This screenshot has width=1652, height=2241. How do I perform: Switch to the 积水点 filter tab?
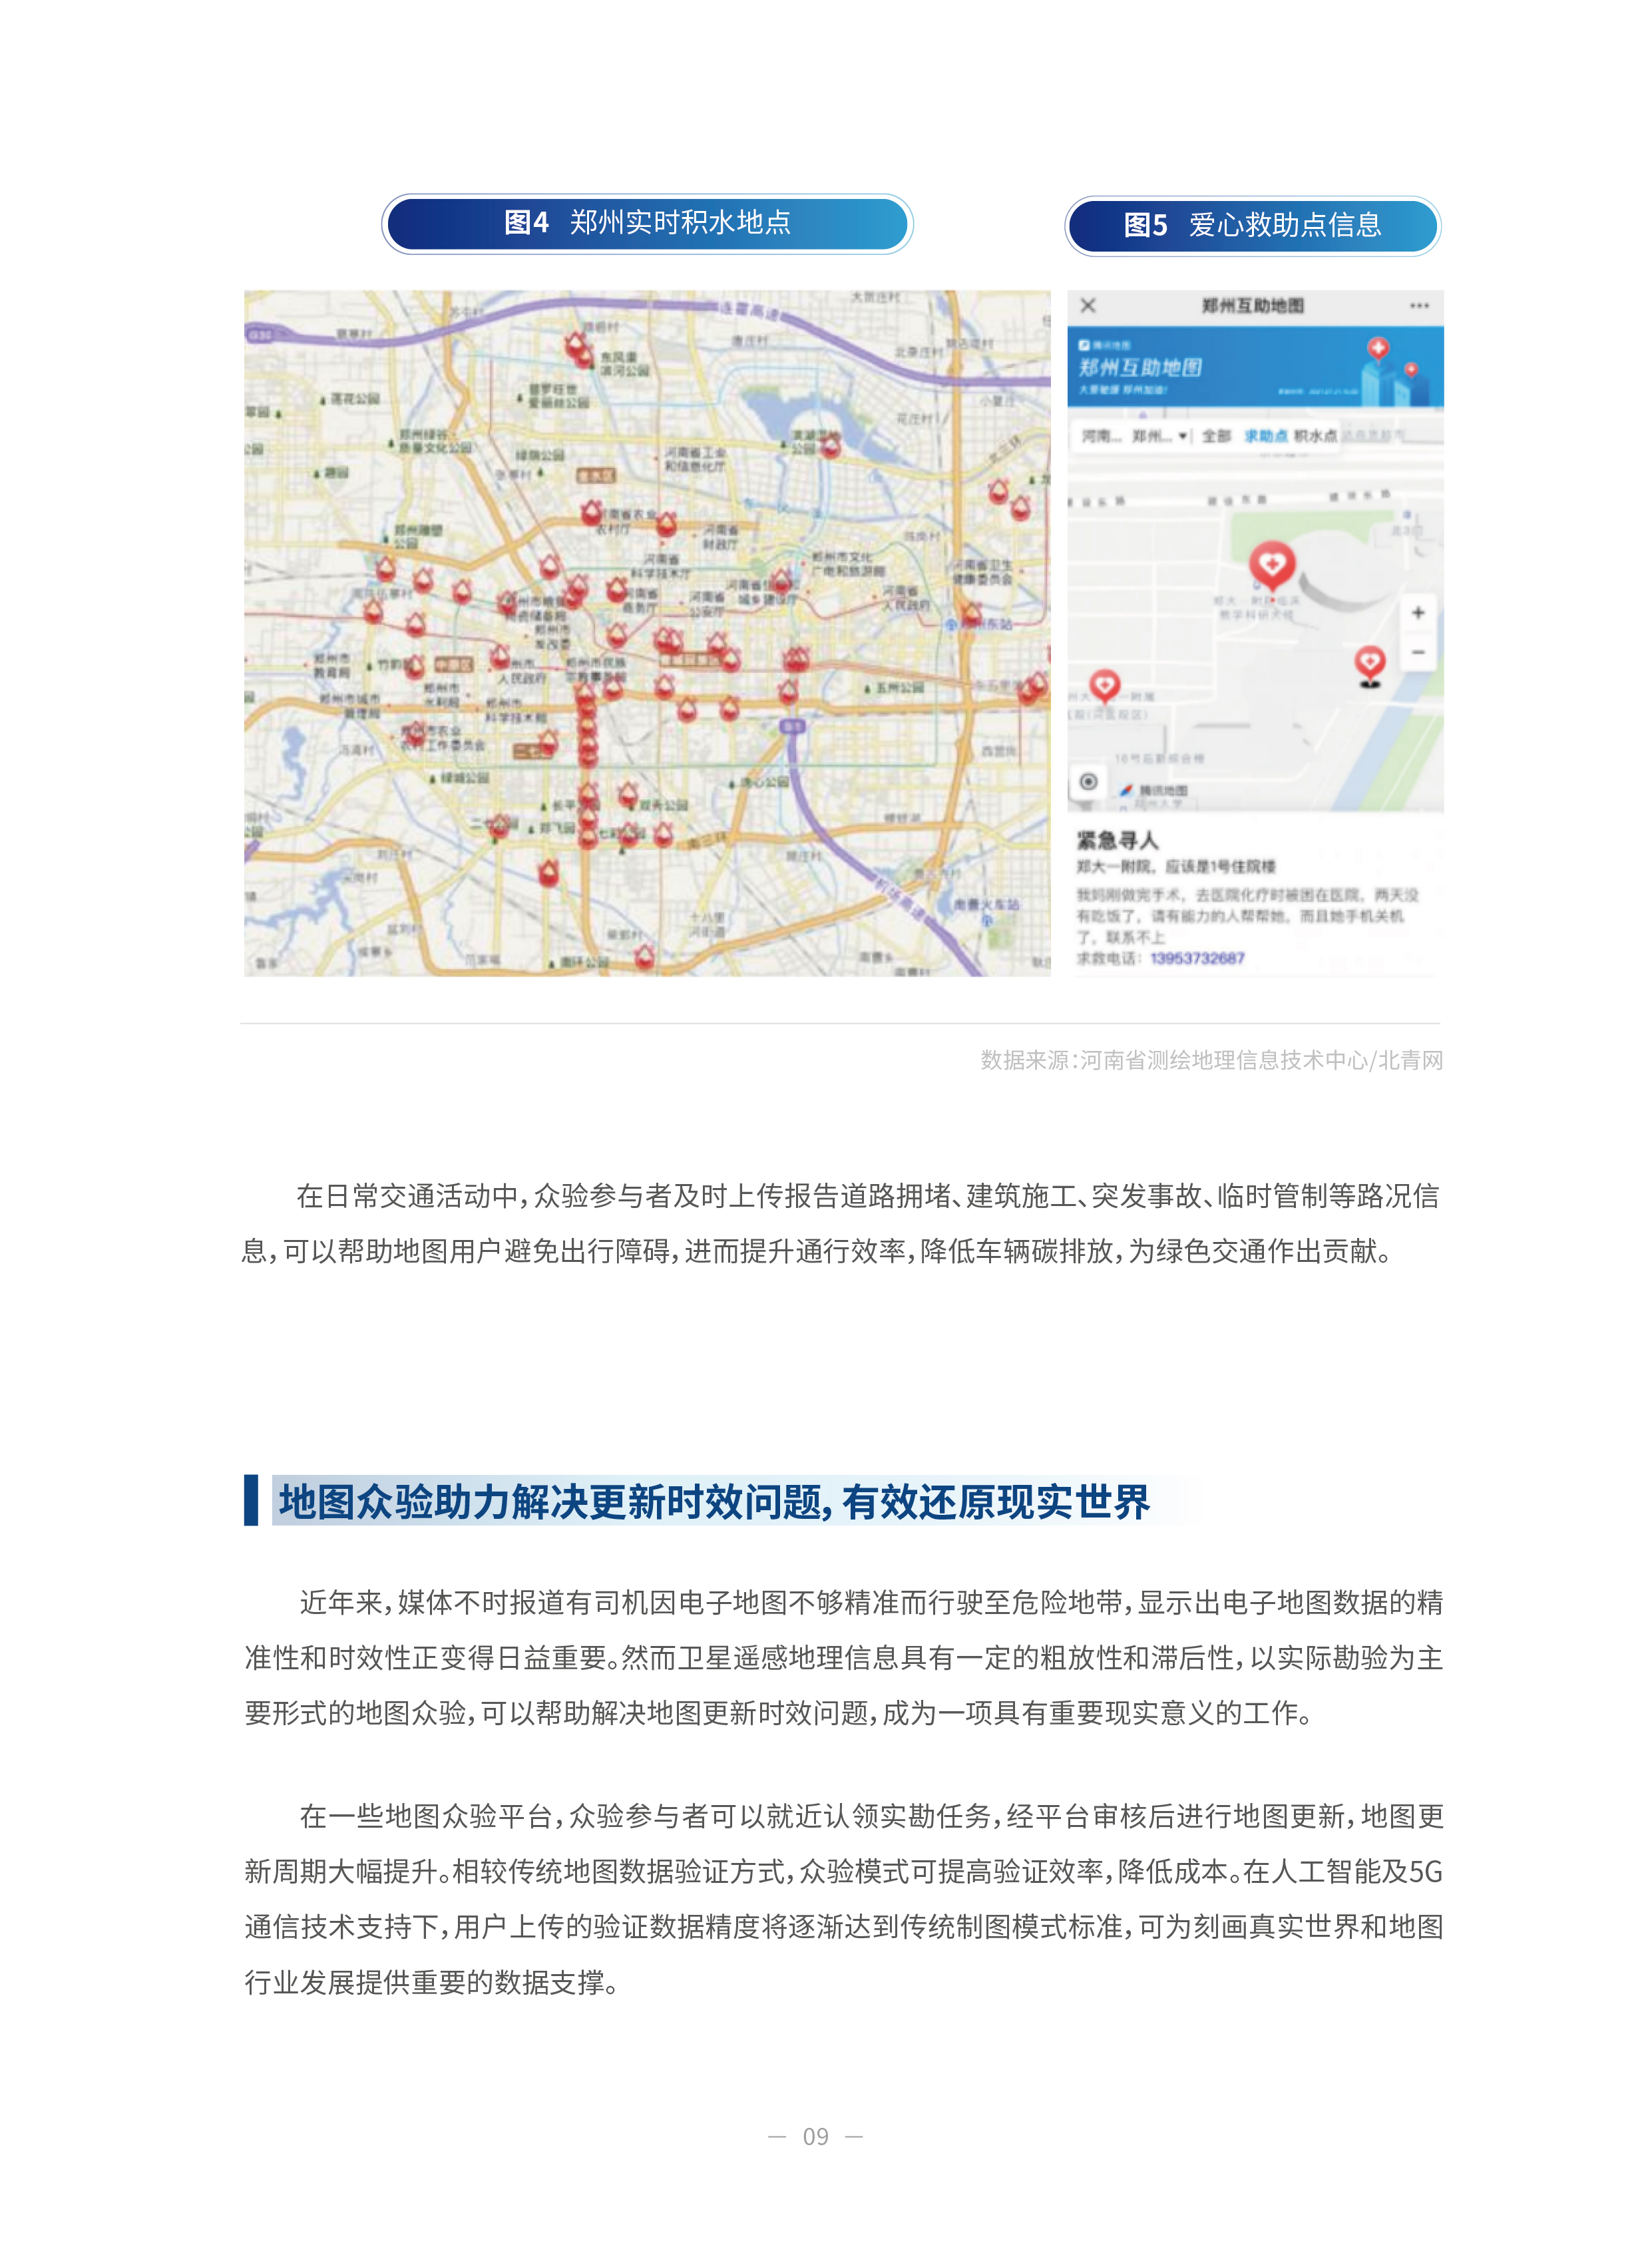click(1315, 436)
